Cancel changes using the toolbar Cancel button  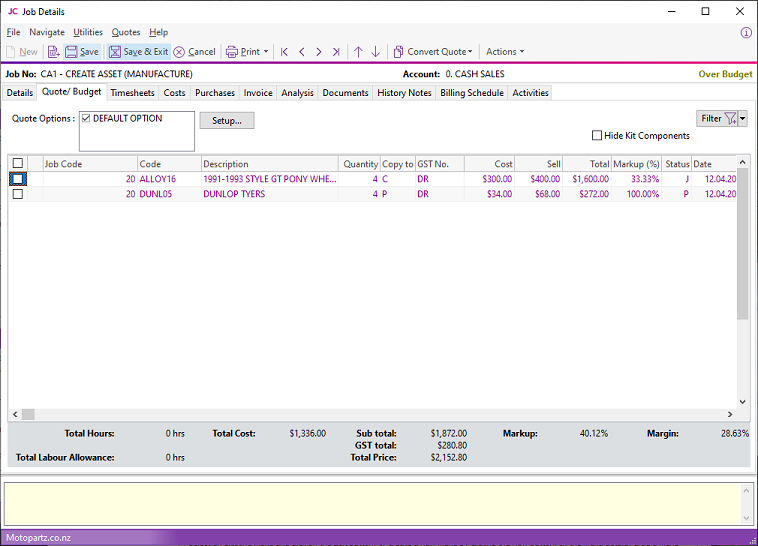pos(194,52)
